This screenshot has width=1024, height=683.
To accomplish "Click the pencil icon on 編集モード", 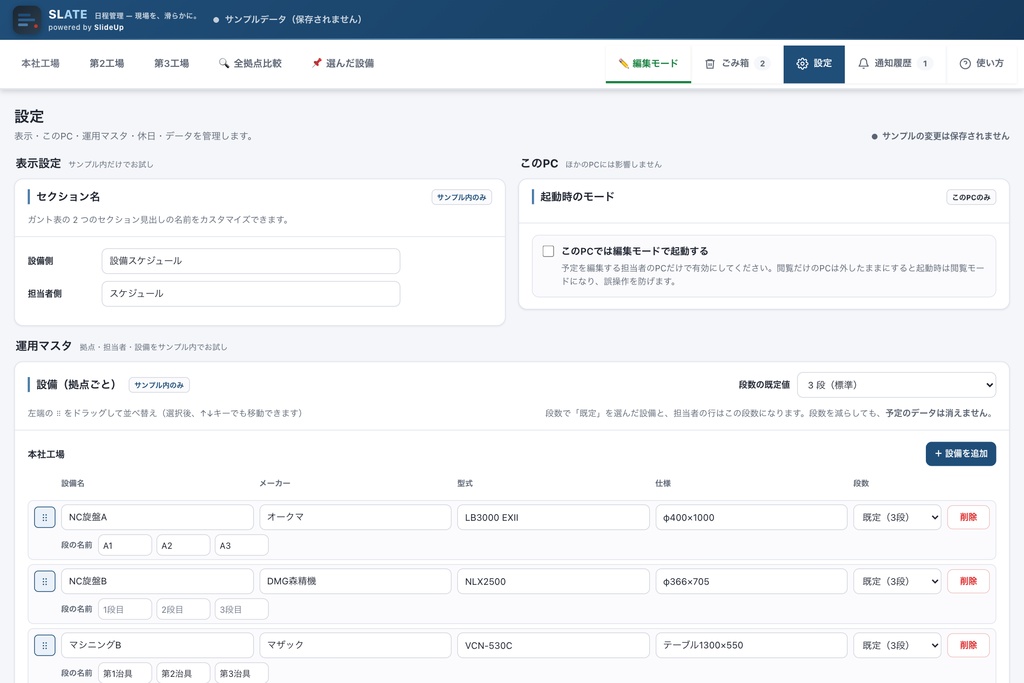I will tap(624, 63).
